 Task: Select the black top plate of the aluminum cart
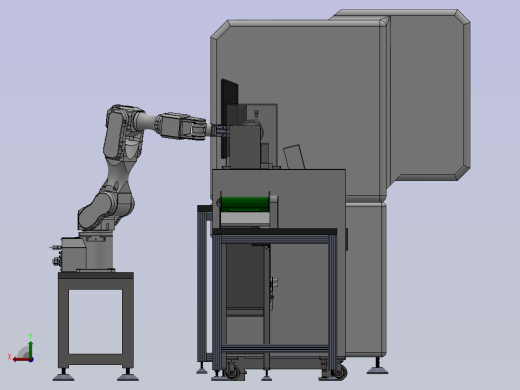tap(274, 231)
